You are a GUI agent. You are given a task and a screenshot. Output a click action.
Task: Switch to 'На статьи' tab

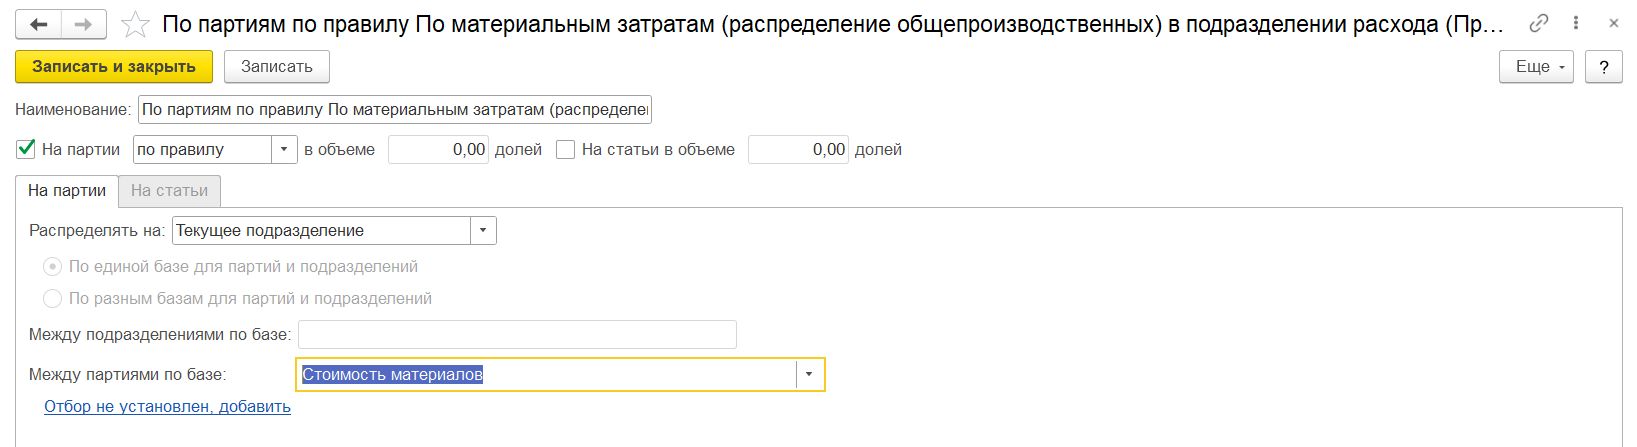coord(169,190)
